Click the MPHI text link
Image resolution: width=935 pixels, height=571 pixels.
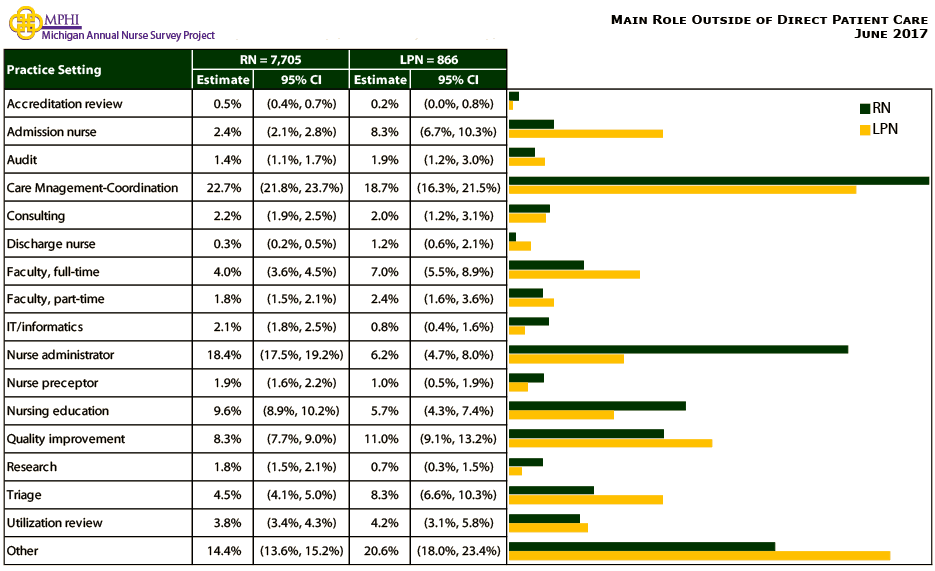click(62, 19)
